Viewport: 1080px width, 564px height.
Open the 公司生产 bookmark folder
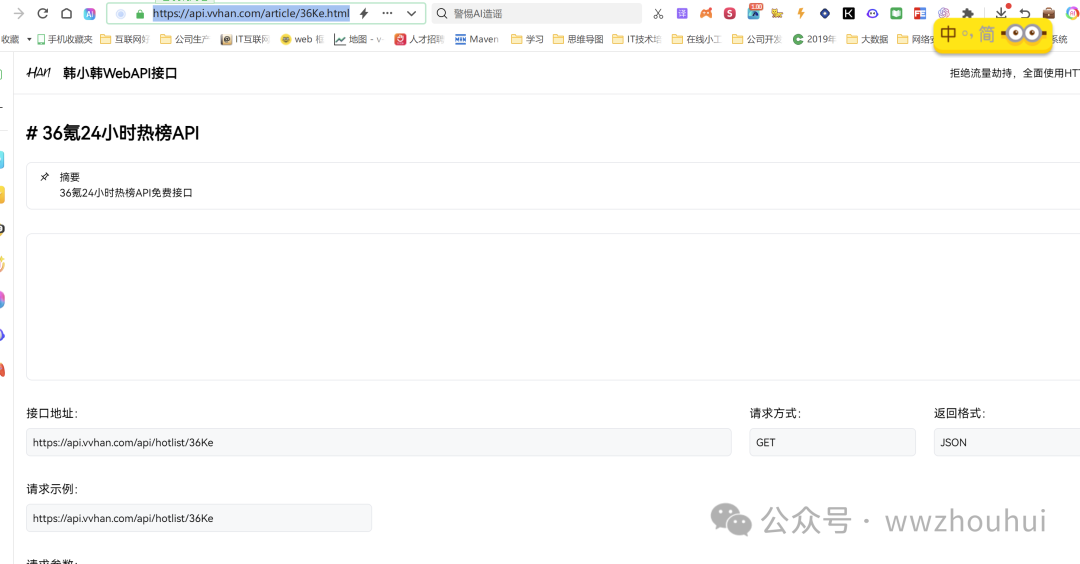(185, 39)
